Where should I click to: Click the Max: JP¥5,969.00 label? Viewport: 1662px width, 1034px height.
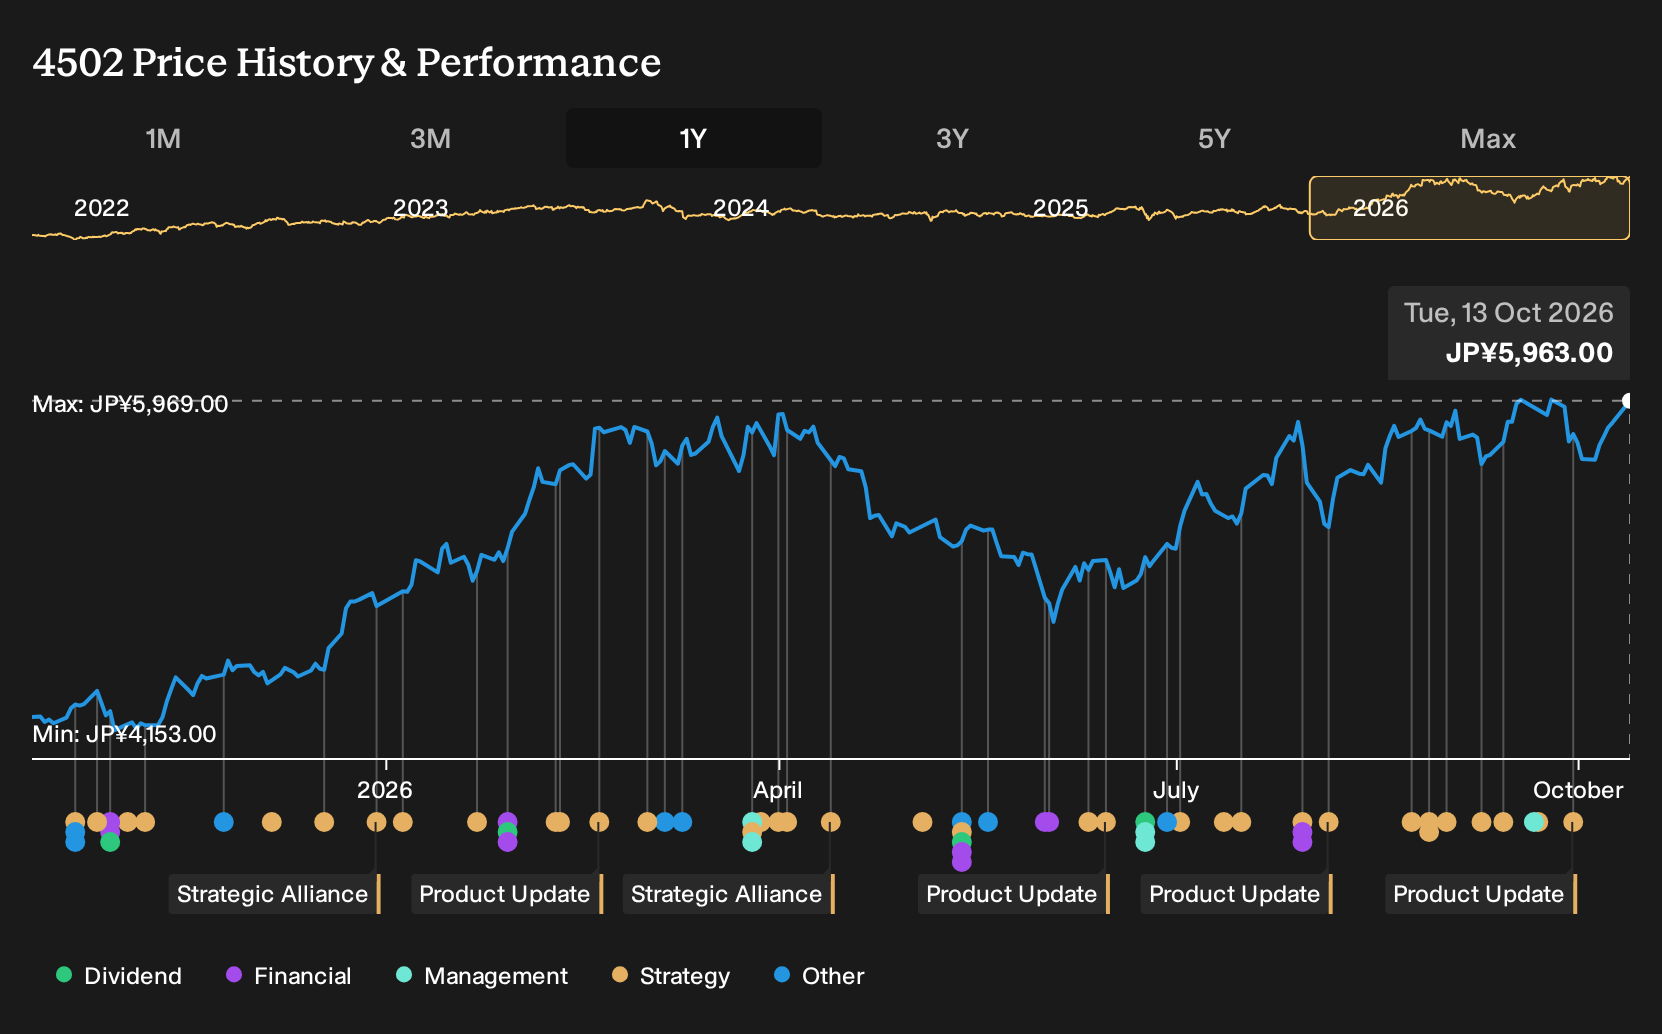[130, 404]
